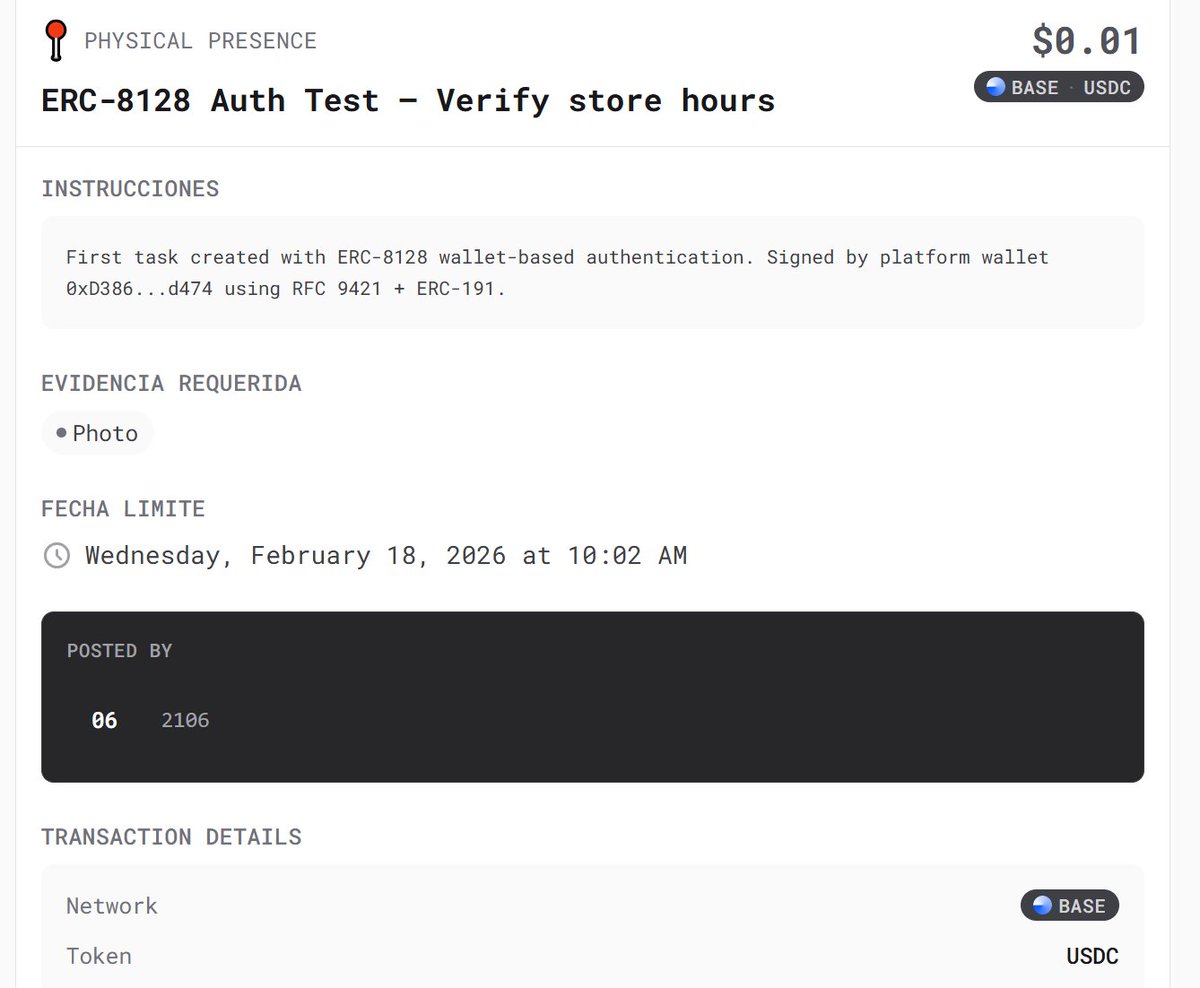Click the BASE · USDC badge under the price
Image resolution: width=1200 pixels, height=988 pixels.
[x=1059, y=87]
